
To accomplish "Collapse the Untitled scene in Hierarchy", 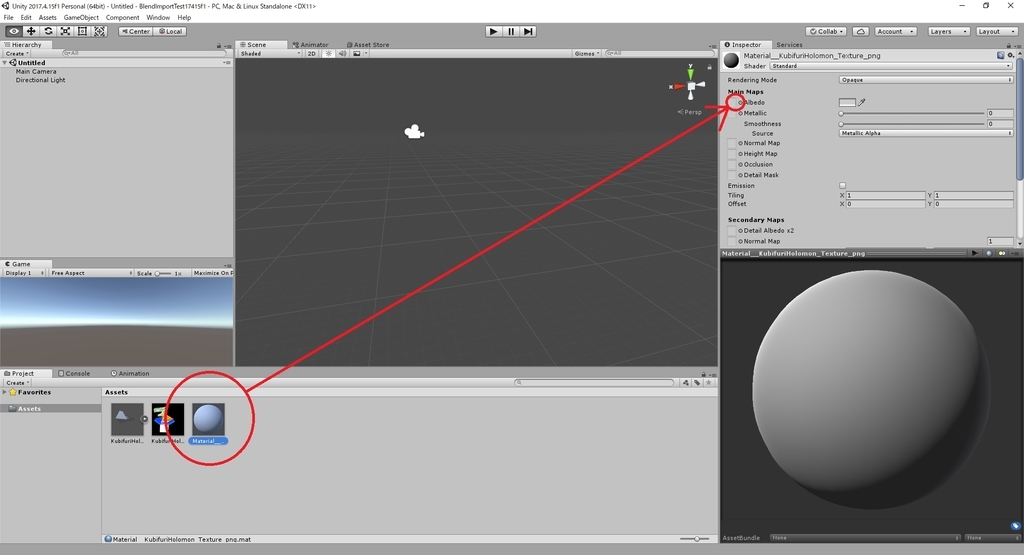I will (5, 63).
